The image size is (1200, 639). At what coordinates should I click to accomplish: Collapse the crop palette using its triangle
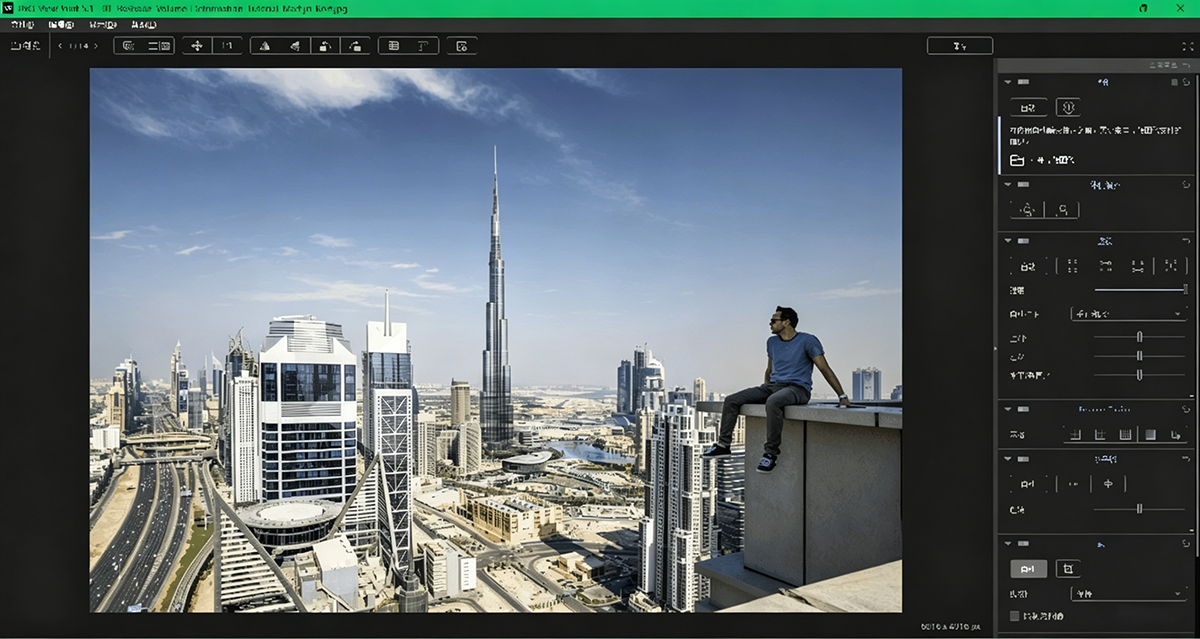pos(1007,544)
